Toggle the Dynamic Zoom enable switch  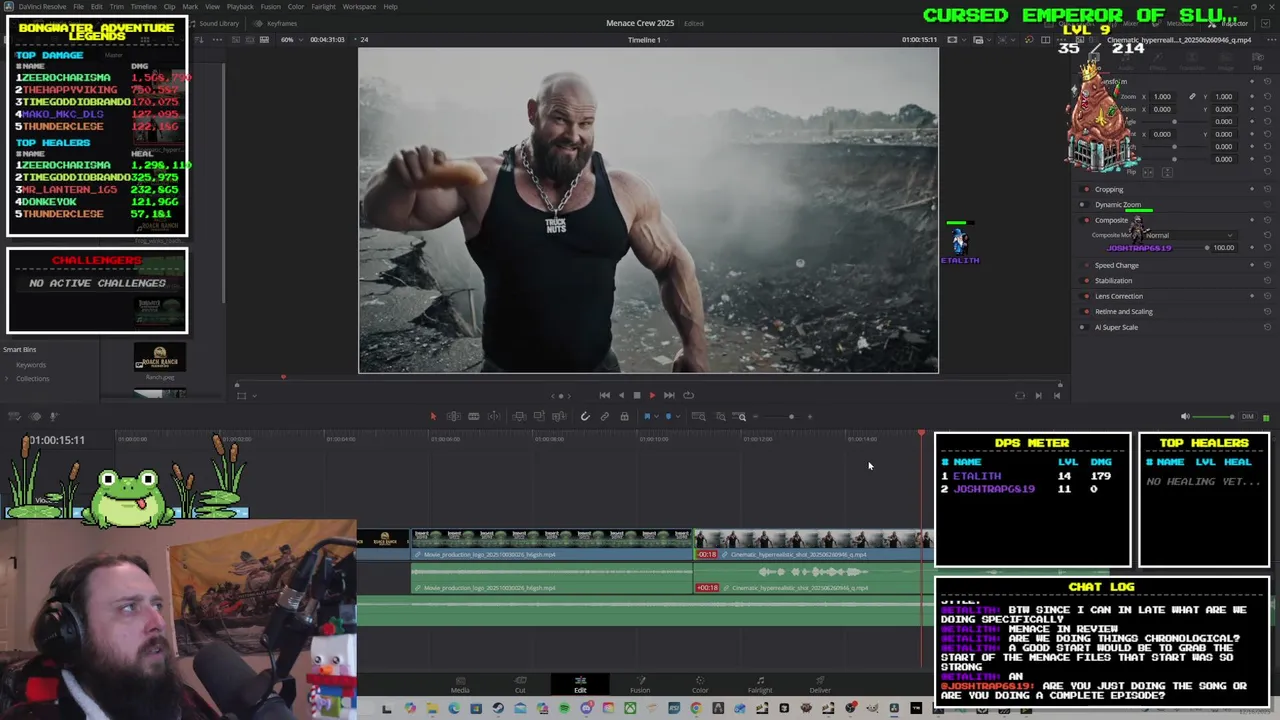coord(1086,205)
